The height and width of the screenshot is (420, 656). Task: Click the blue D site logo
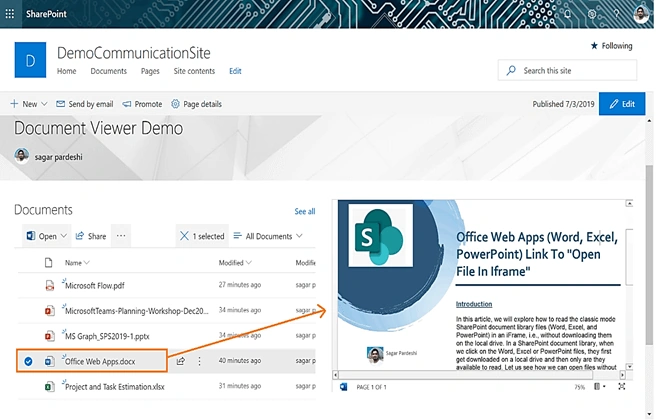(x=30, y=60)
